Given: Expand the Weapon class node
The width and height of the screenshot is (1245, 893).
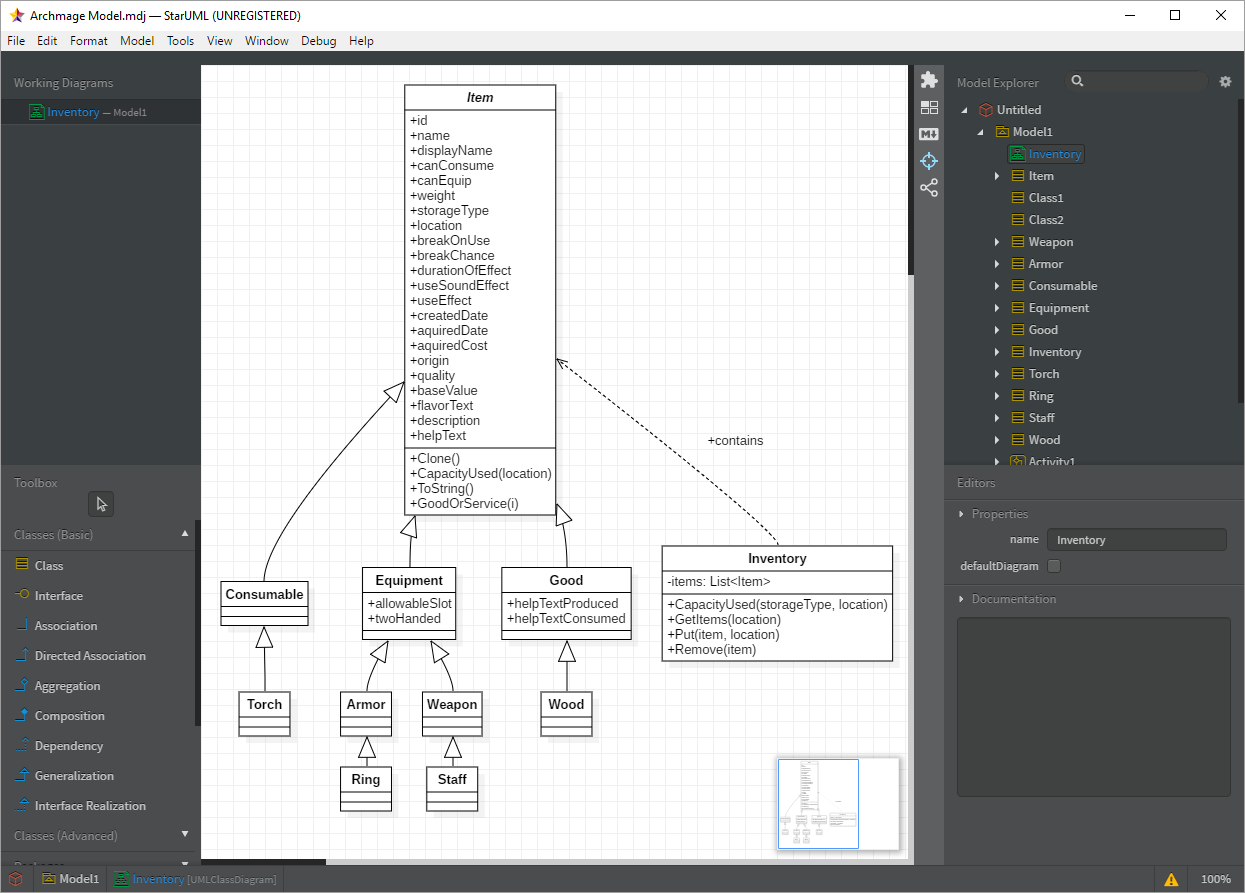Looking at the screenshot, I should (997, 242).
